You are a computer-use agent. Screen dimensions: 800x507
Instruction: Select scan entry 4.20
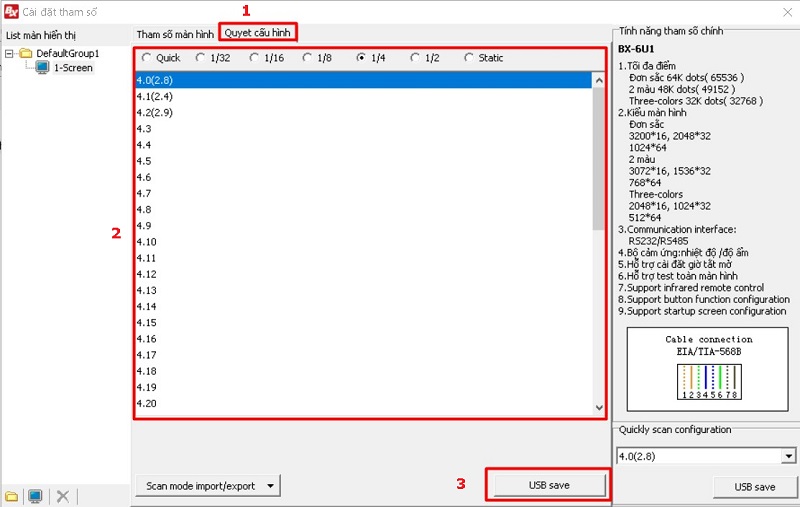[363, 403]
